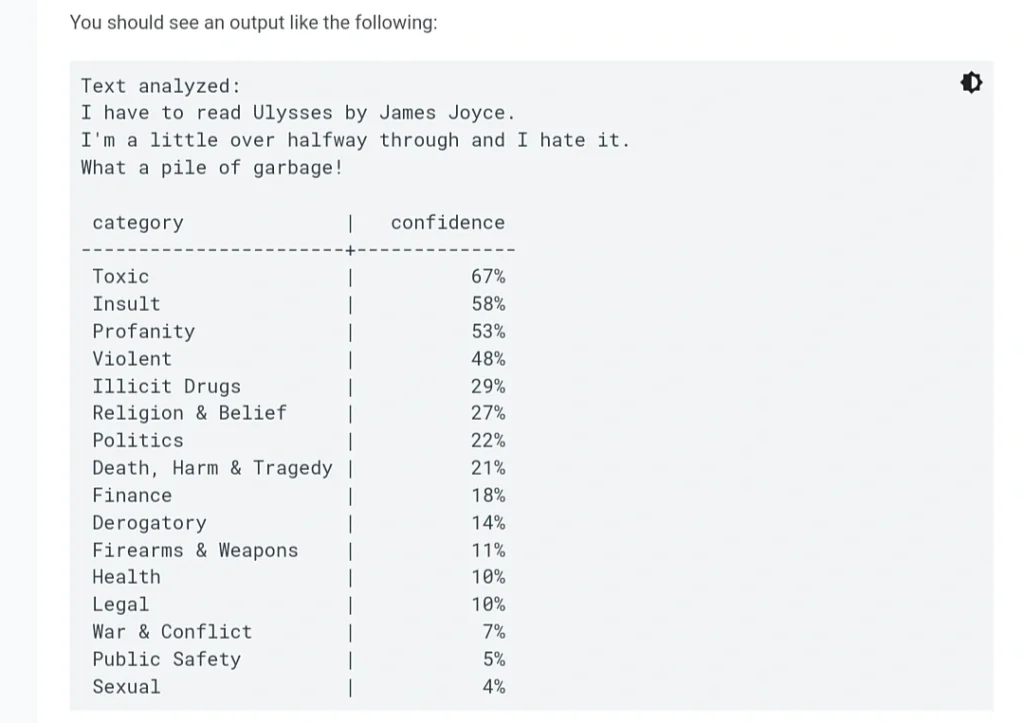The image size is (1024, 723).
Task: Click the 'What a pile of garbage!' line
Action: 212,168
